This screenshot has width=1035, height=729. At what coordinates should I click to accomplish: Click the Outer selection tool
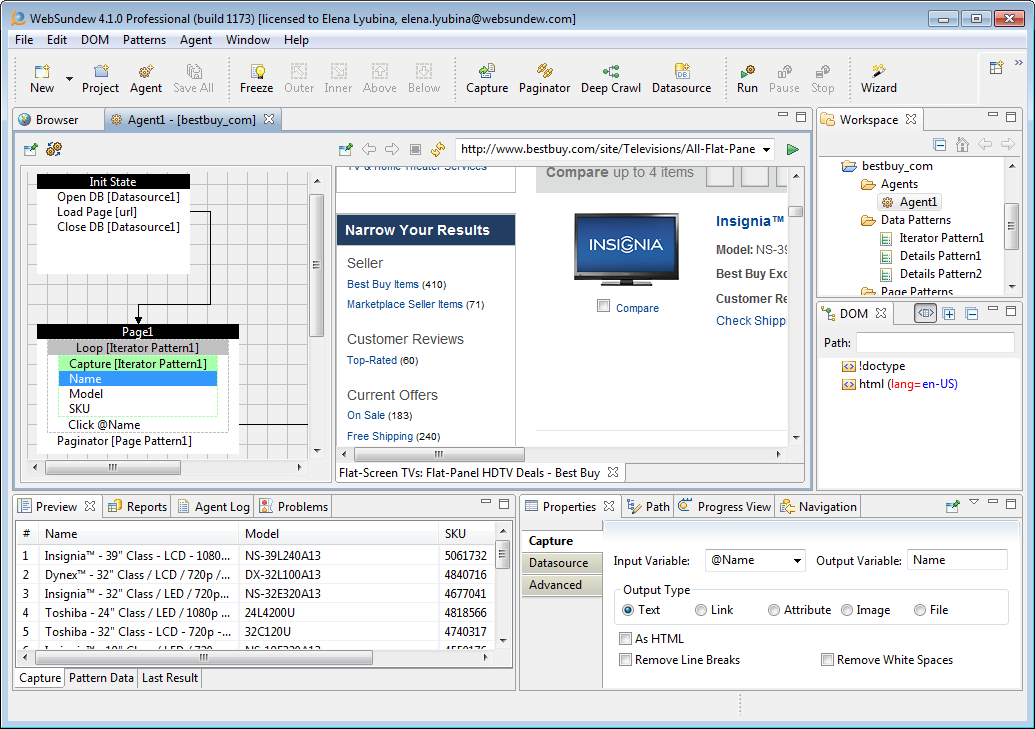click(x=299, y=79)
